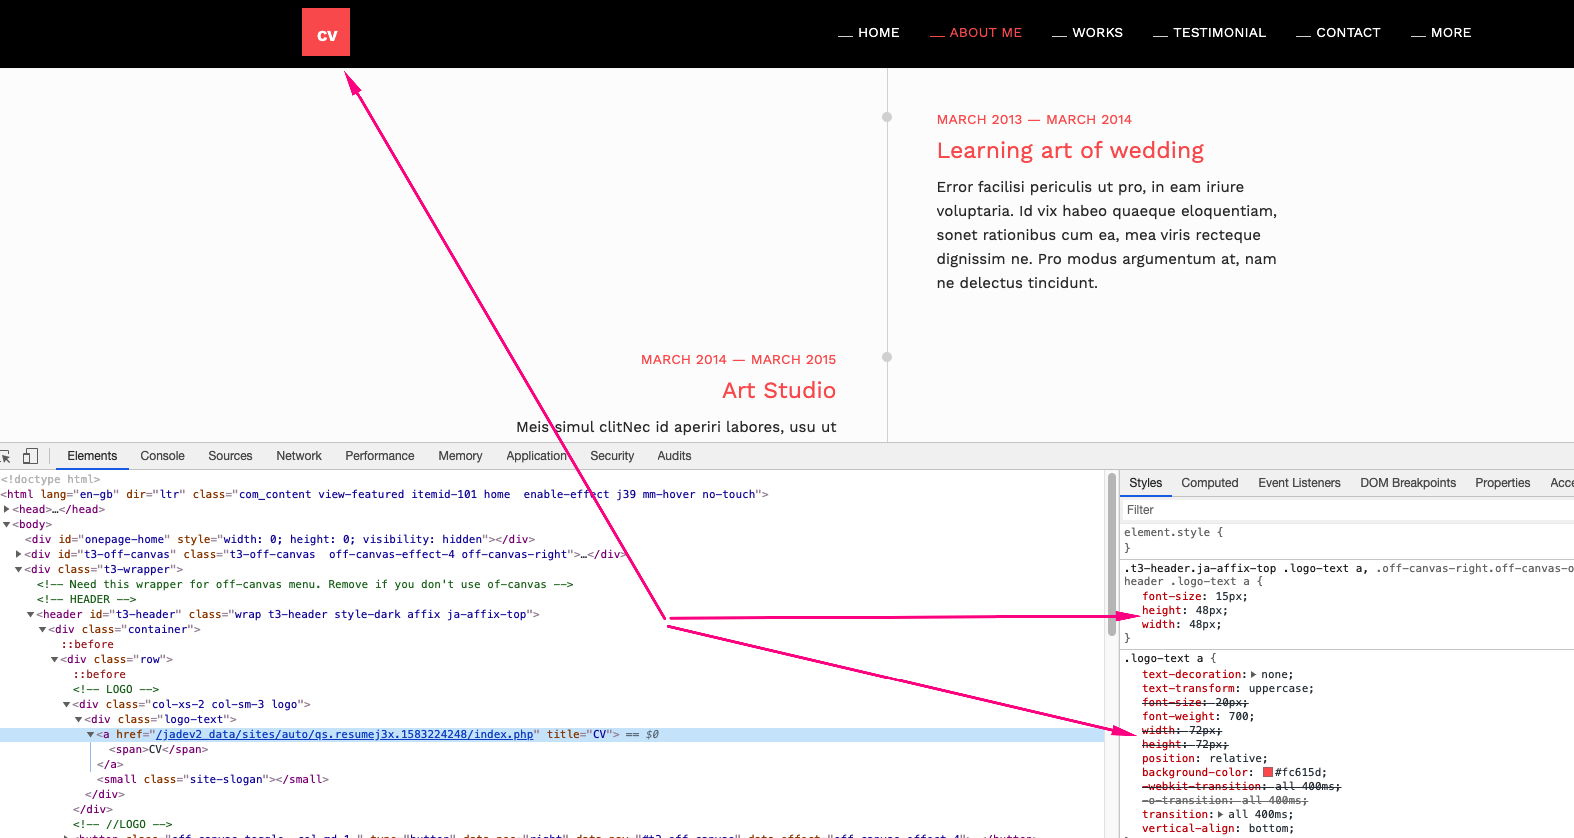Expand the head element in DOM tree
Screen dimensions: 1574x838
pos(7,509)
